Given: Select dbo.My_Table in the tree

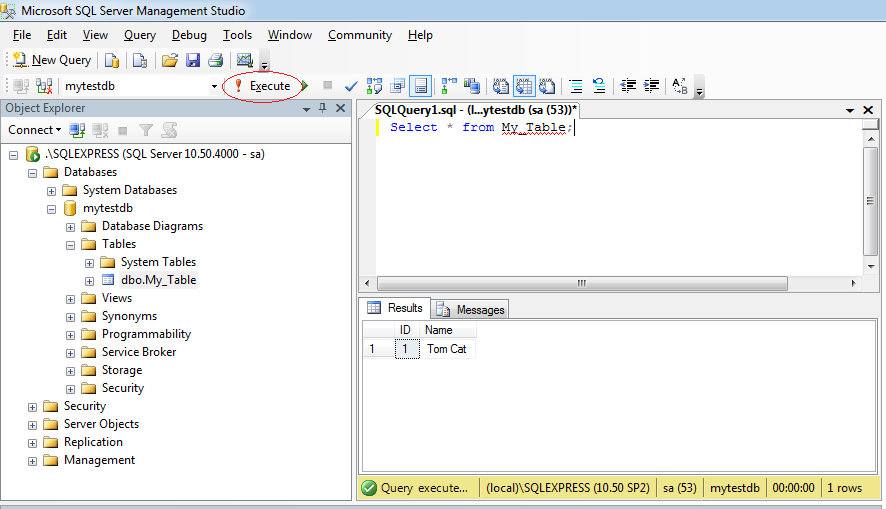Looking at the screenshot, I should [158, 280].
